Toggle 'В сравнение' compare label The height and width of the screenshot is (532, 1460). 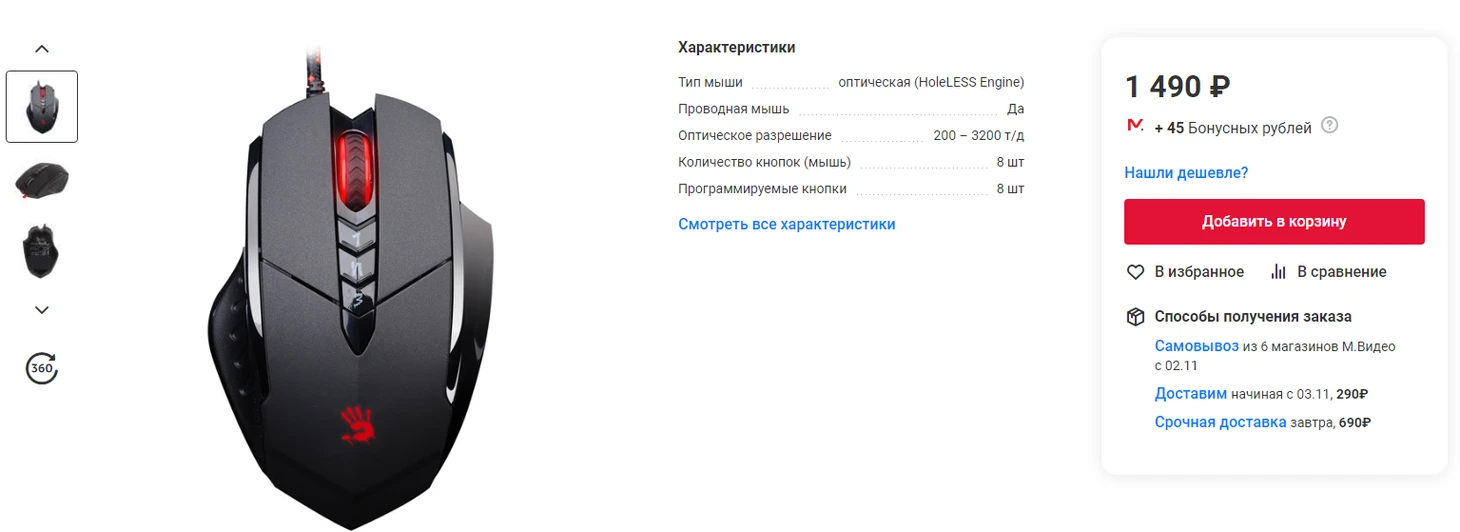tap(1342, 272)
